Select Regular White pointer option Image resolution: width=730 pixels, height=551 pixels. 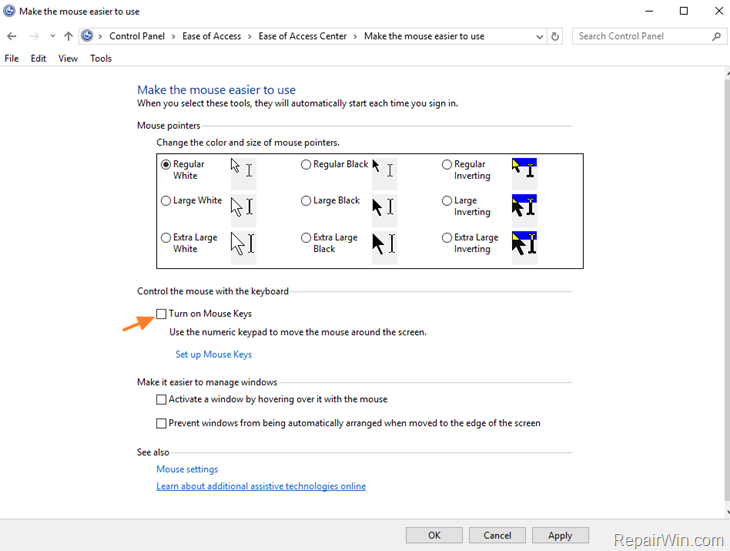(x=166, y=165)
